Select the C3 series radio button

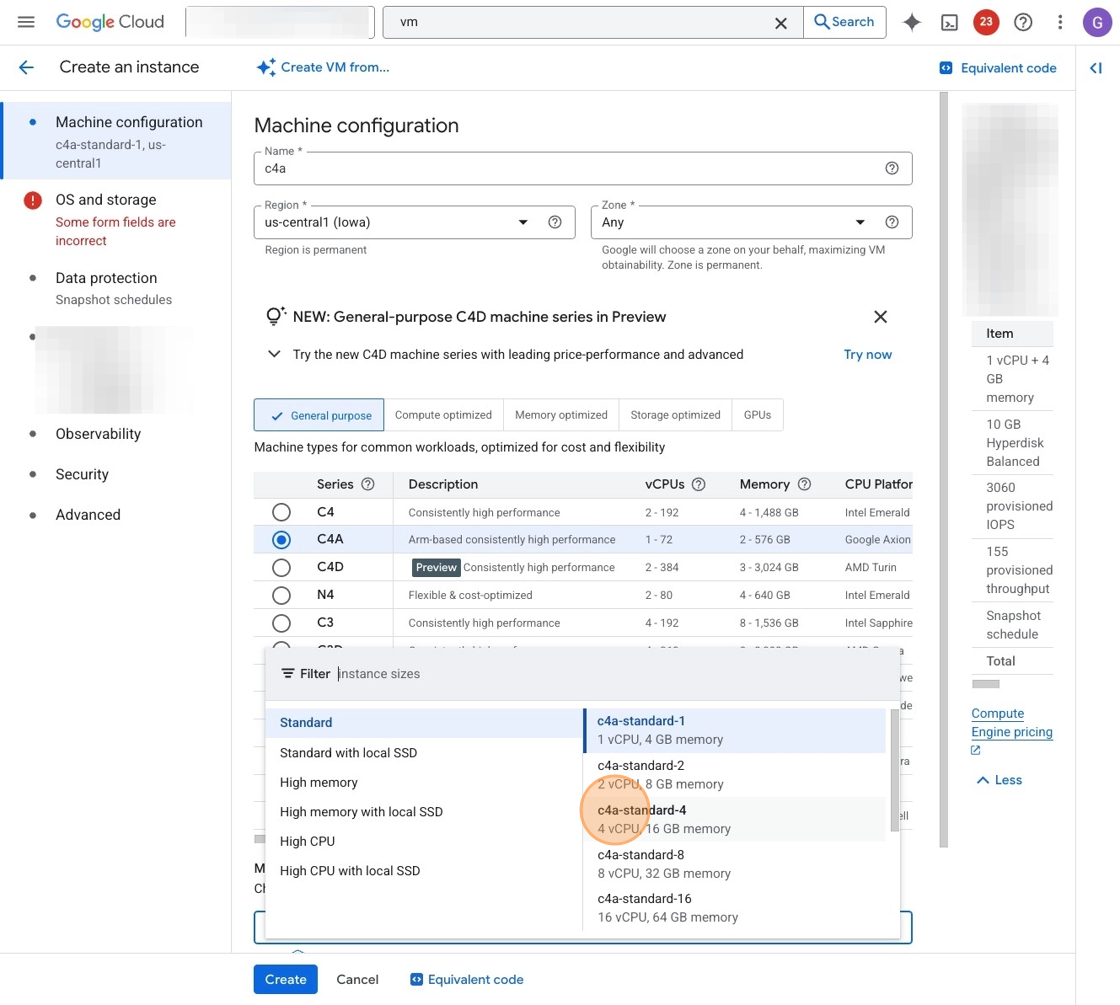click(x=281, y=624)
